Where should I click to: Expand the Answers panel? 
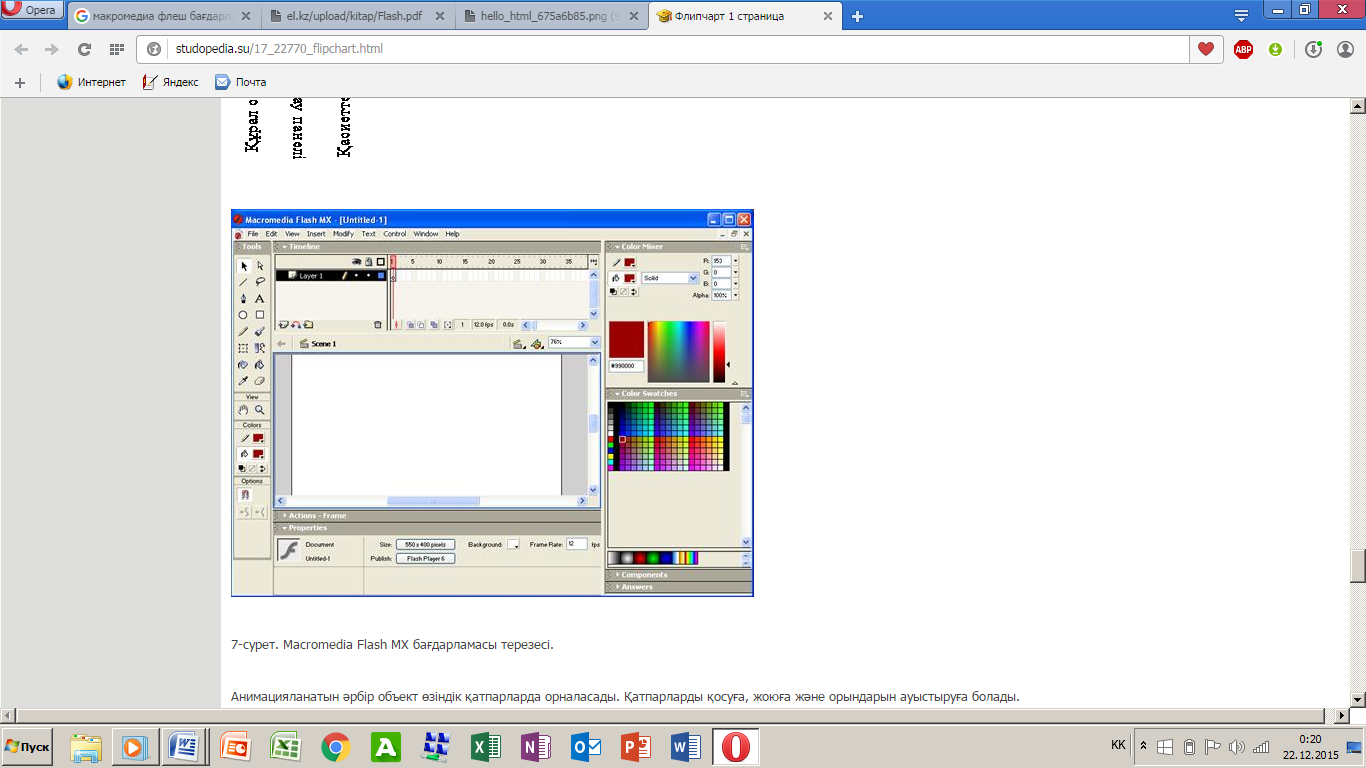pos(617,587)
